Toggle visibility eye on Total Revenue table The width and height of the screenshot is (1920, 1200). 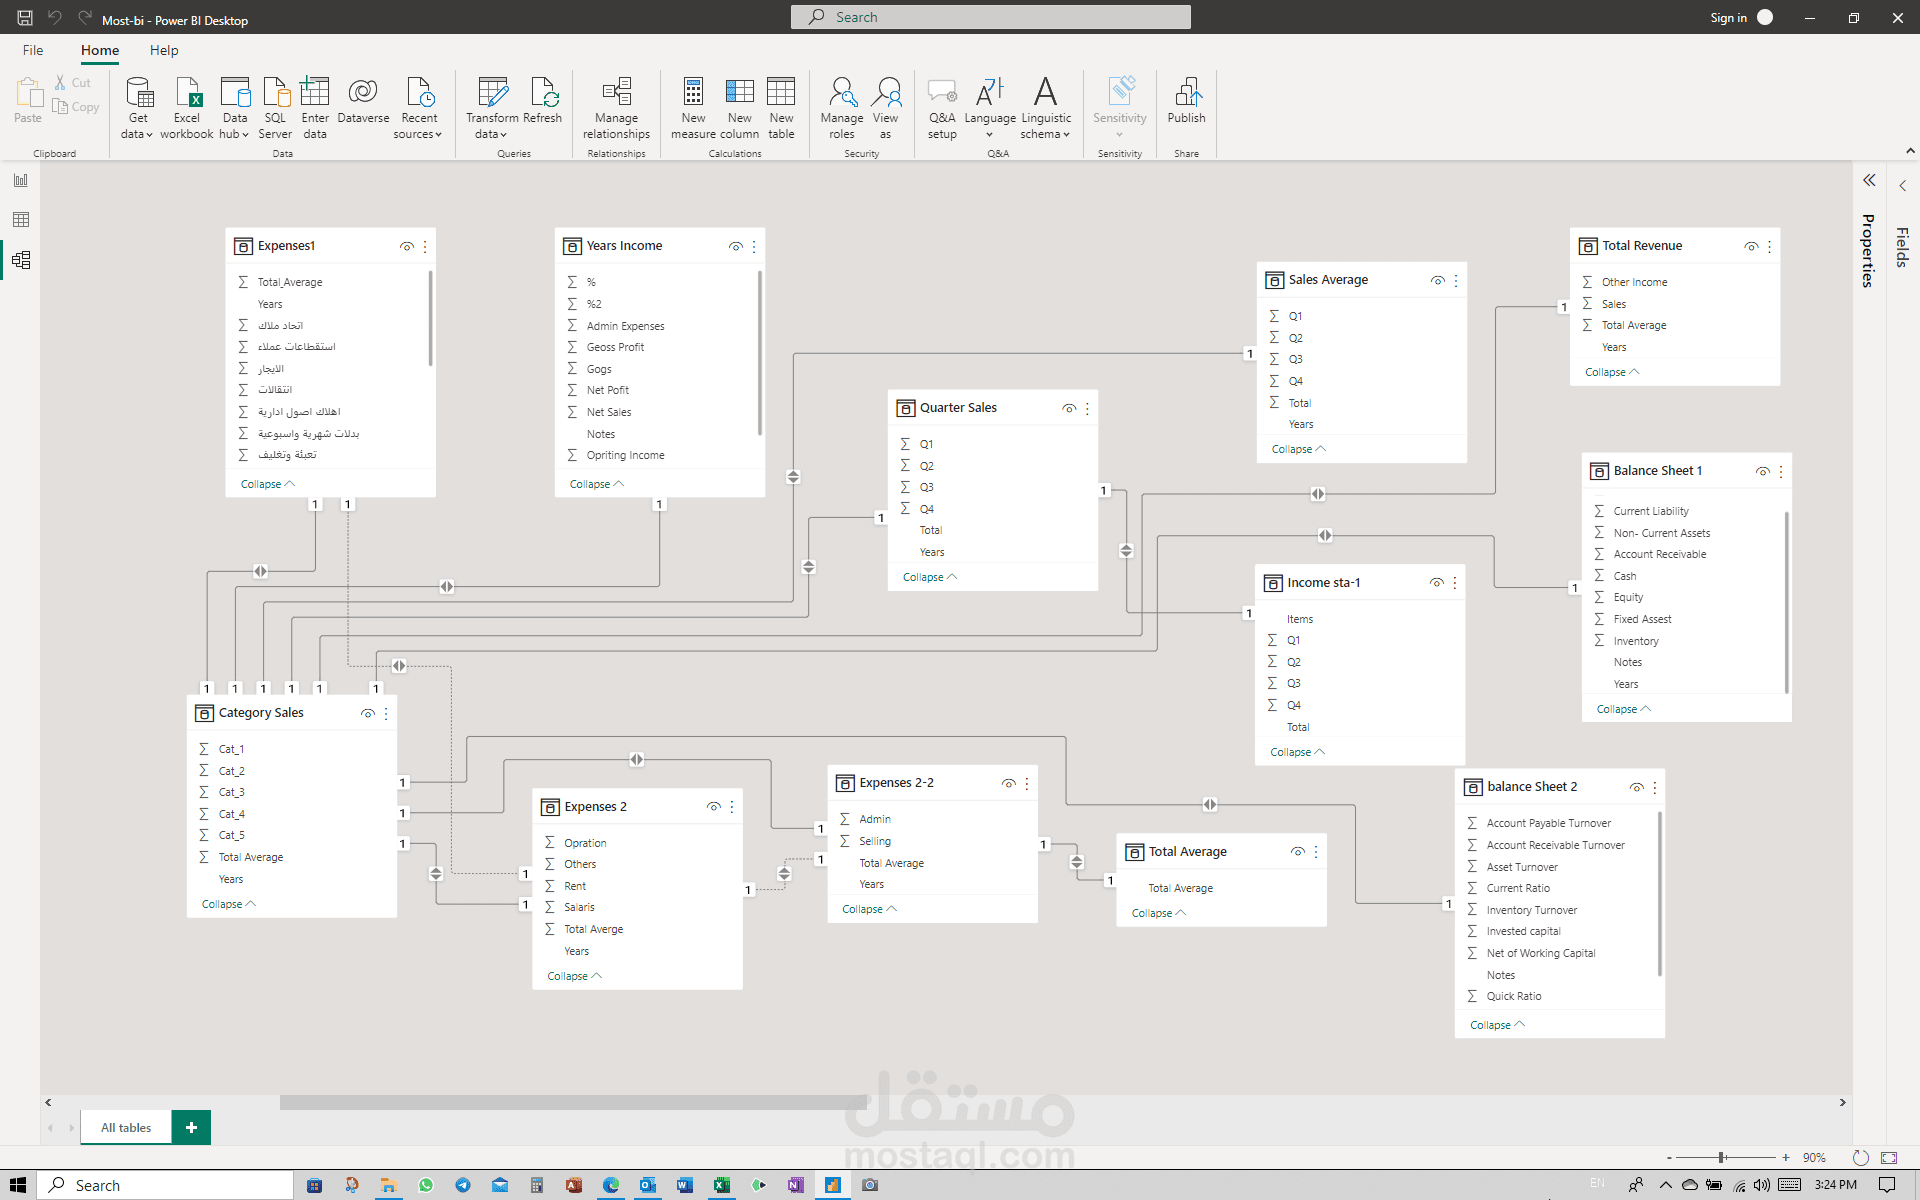tap(1751, 246)
